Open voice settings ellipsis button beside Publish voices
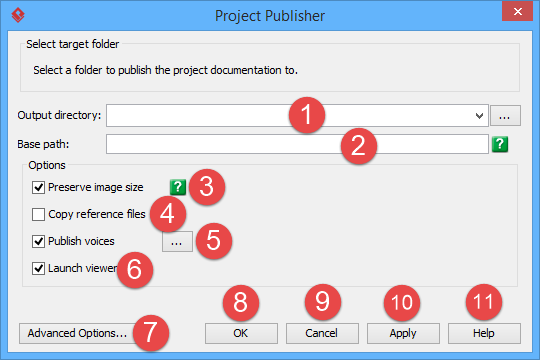This screenshot has width=540, height=360. [177, 242]
